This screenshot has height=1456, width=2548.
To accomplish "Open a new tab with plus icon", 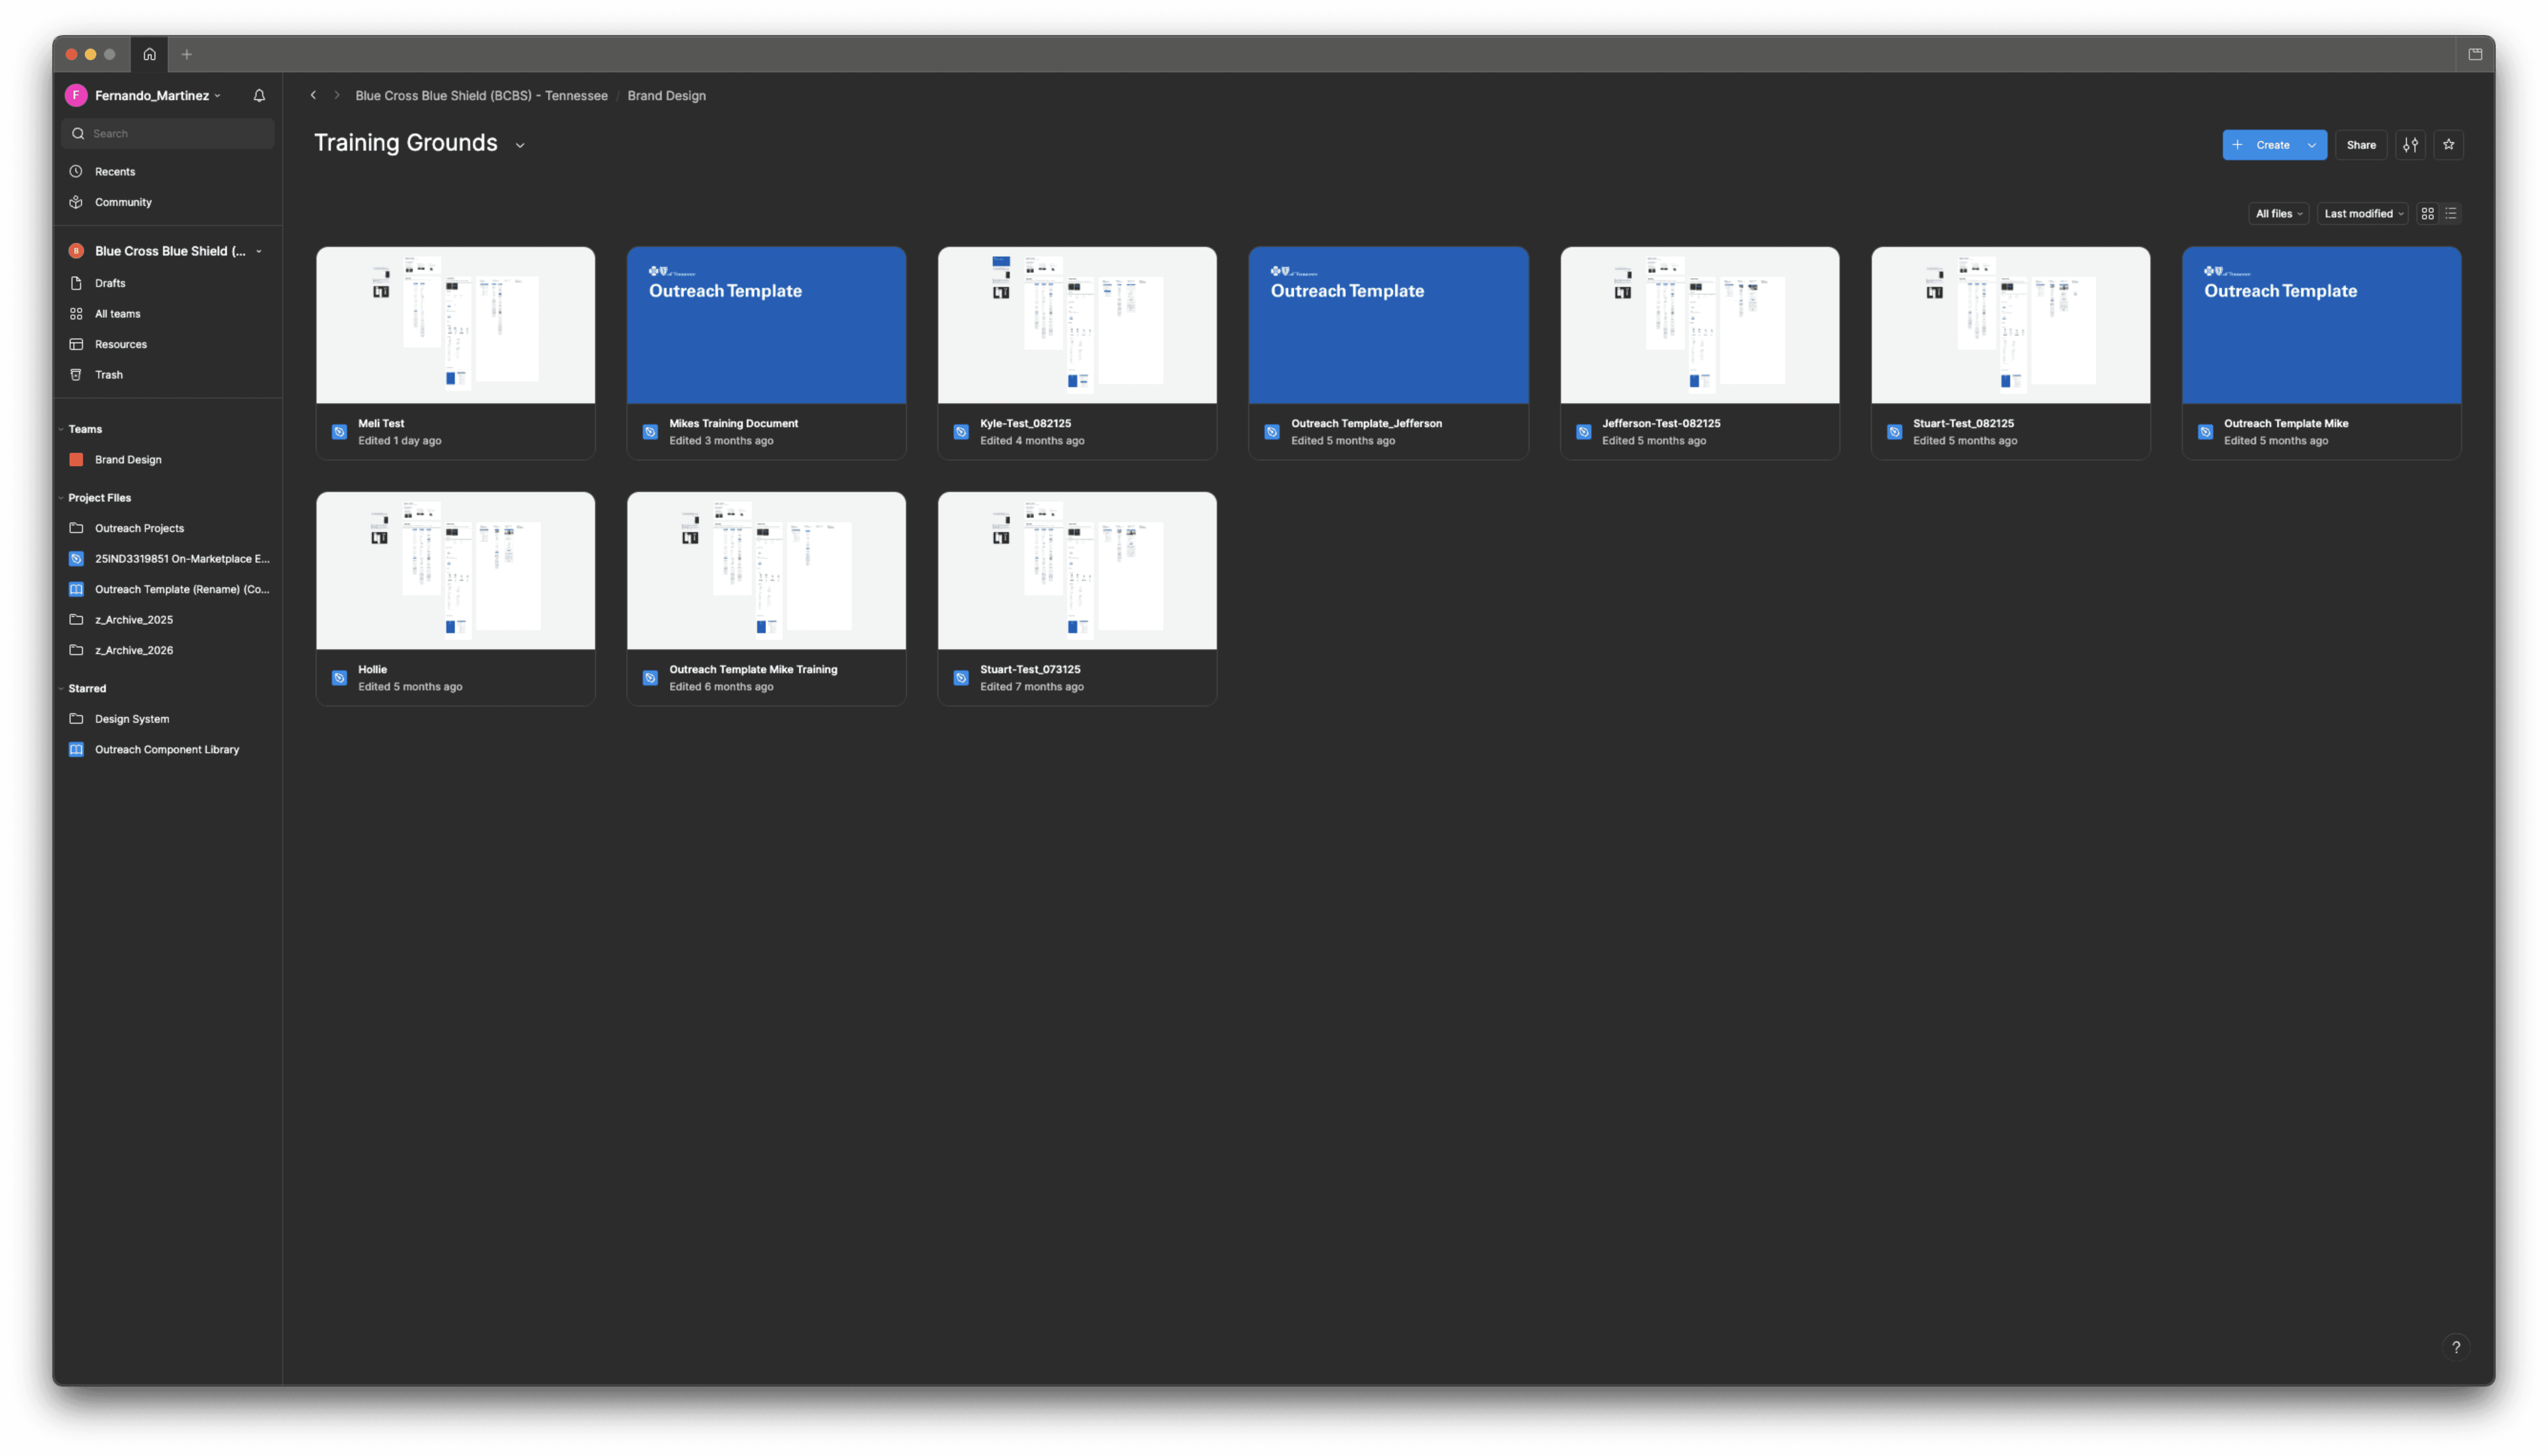I will (x=187, y=54).
